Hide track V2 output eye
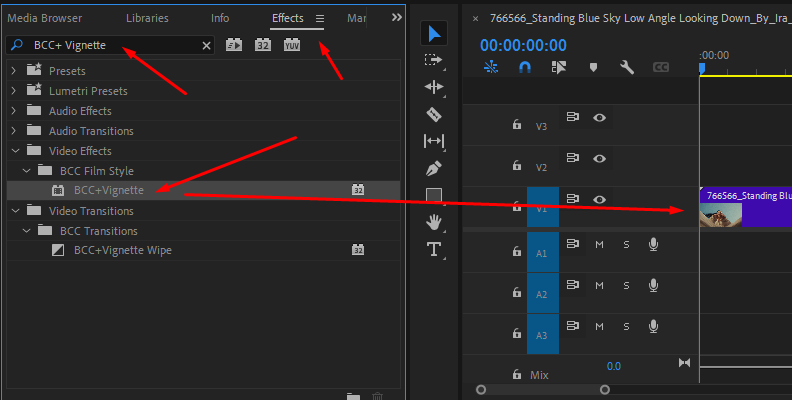The height and width of the screenshot is (400, 792). coord(599,158)
